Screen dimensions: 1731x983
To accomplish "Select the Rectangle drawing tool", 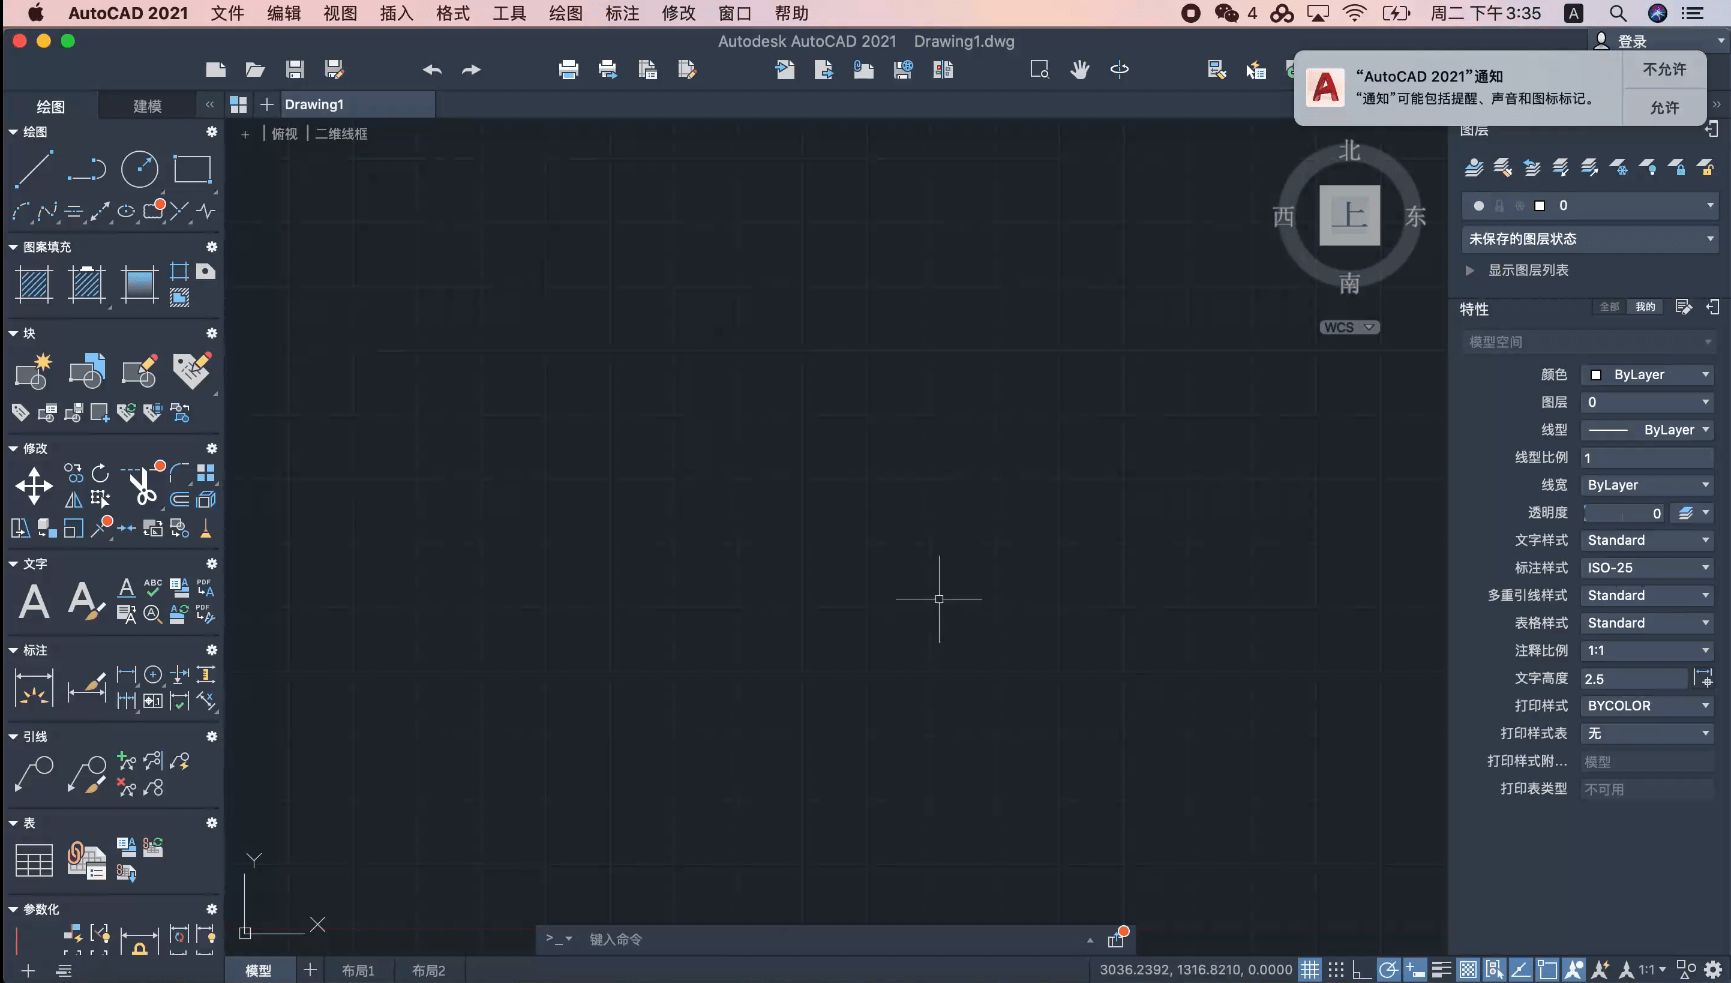I will pyautogui.click(x=193, y=169).
